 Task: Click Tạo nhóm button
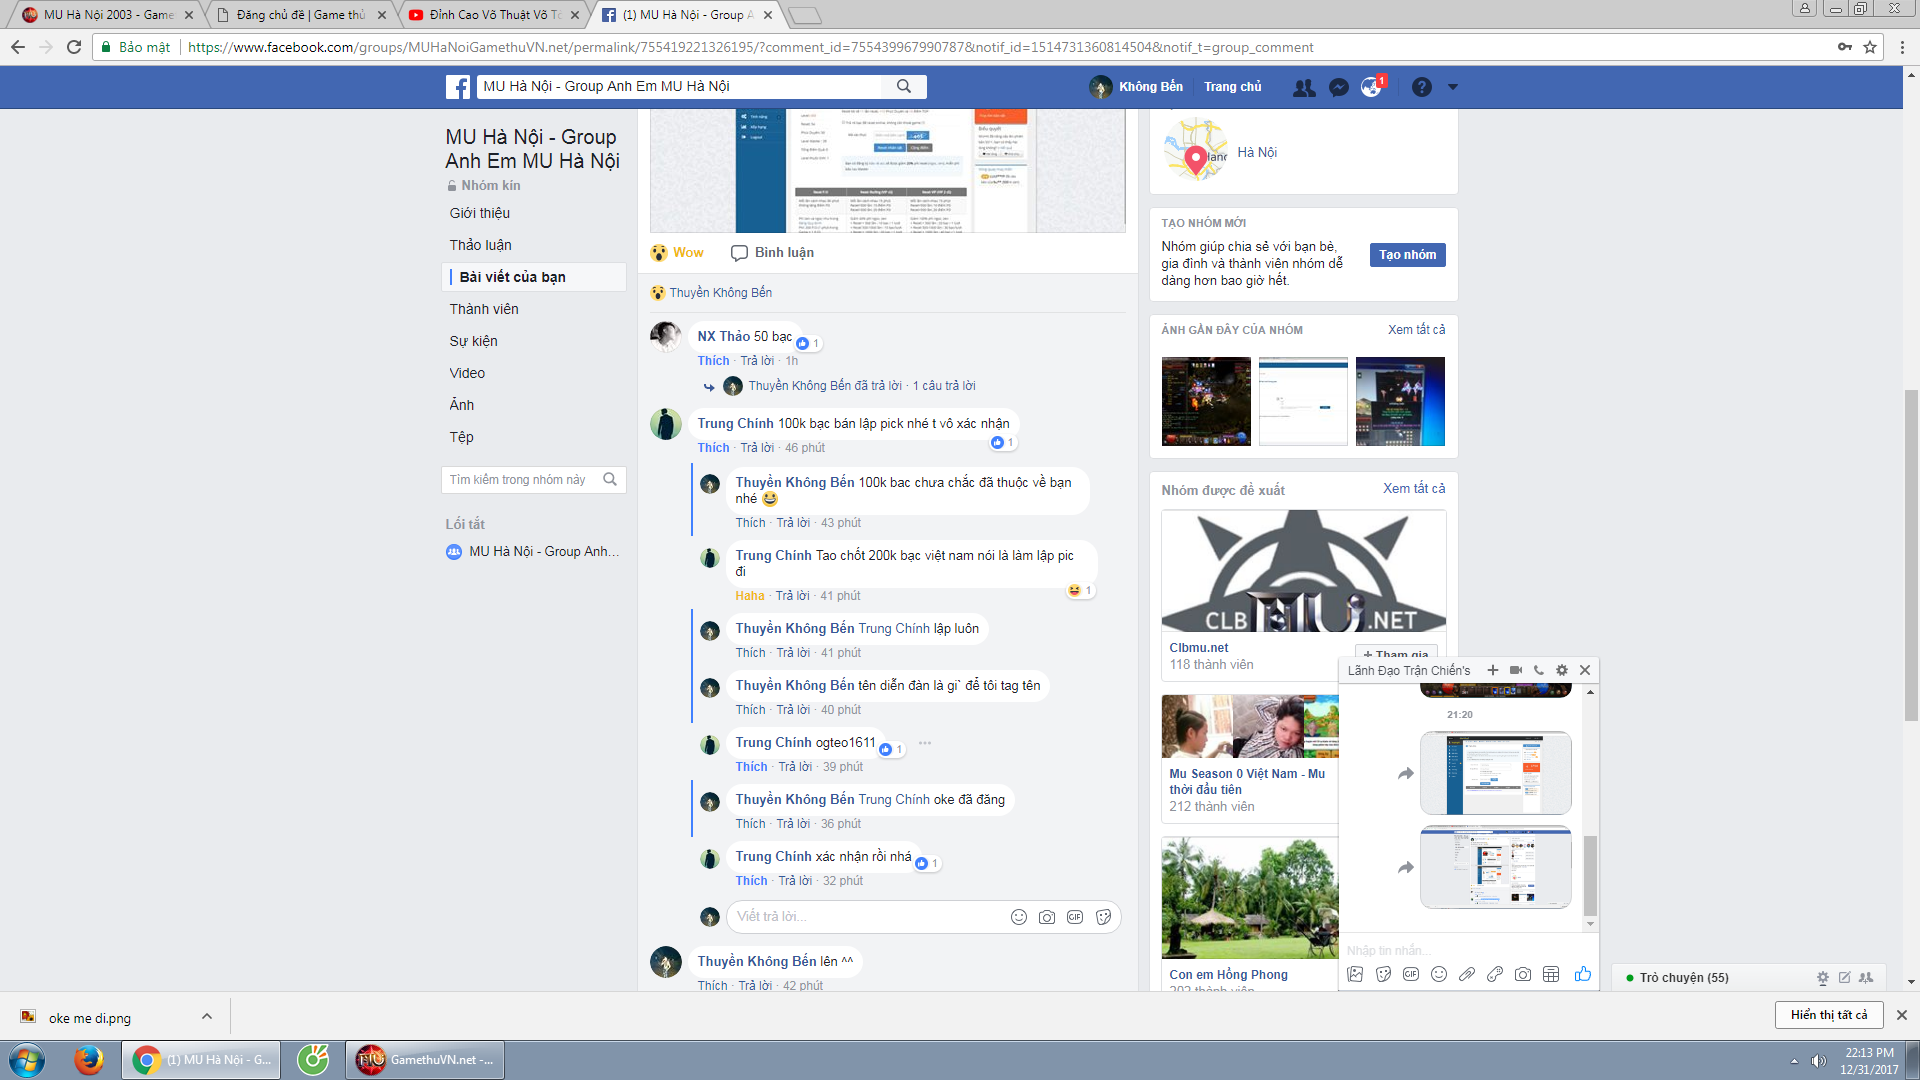[x=1407, y=255]
